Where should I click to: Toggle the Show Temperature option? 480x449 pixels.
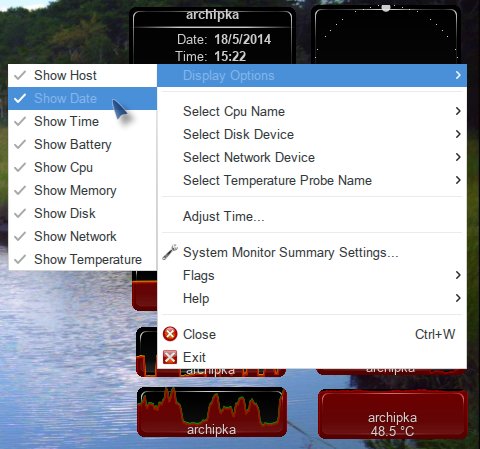[x=82, y=259]
